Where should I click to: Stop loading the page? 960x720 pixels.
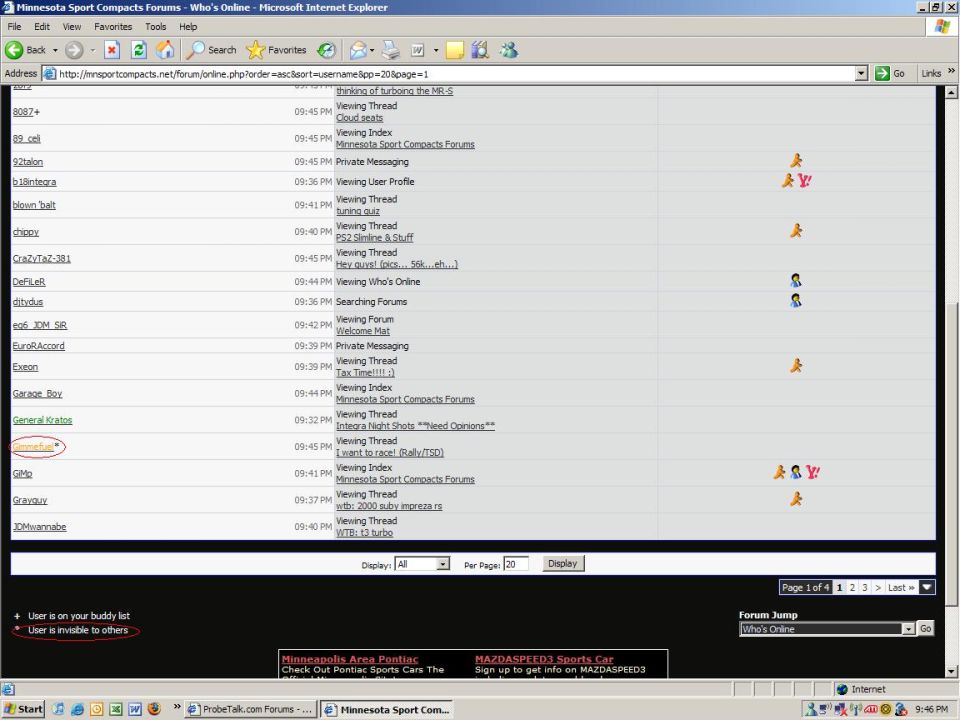tap(112, 50)
